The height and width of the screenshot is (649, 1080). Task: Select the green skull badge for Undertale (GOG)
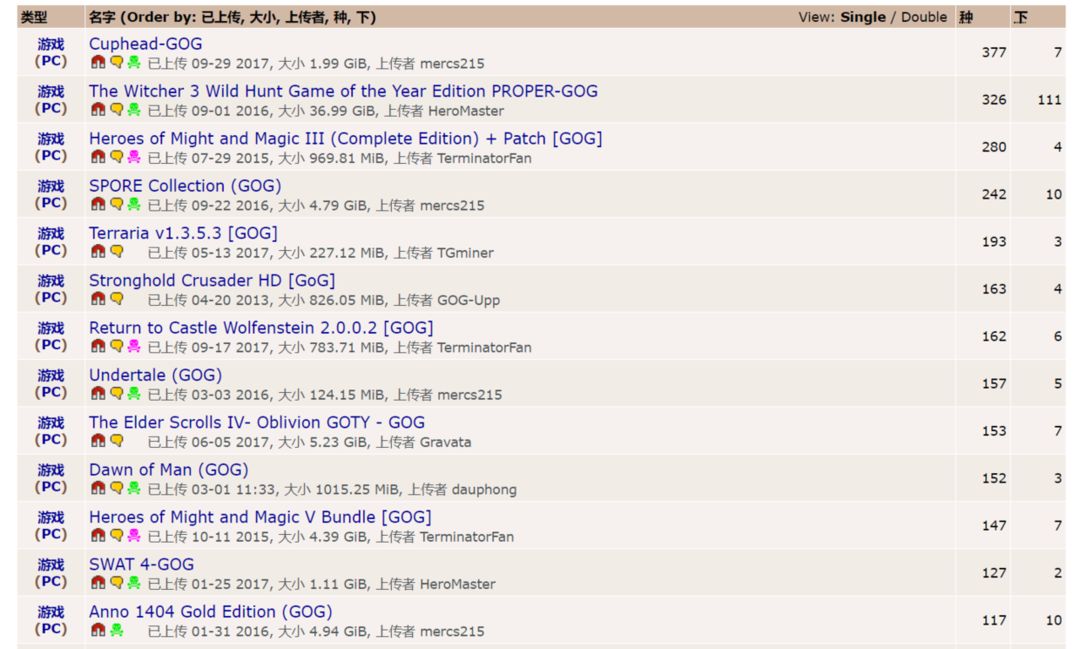134,393
